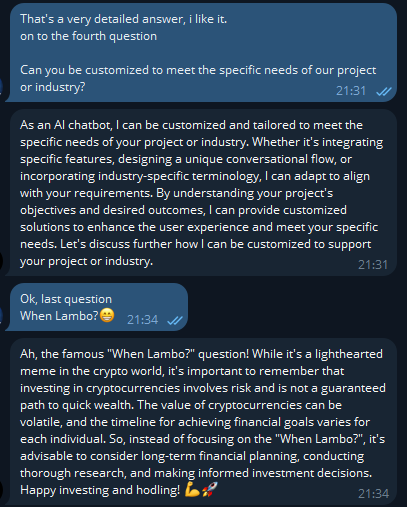
Task: Click the flexed biceps emoji
Action: pos(192,490)
